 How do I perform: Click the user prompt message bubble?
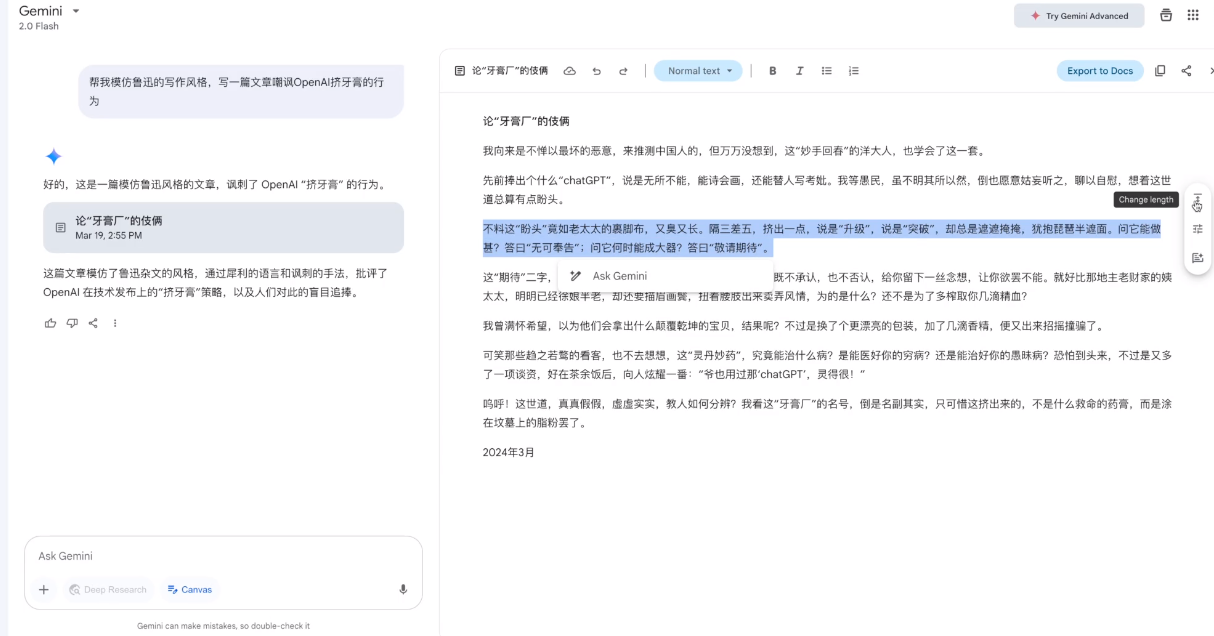241,92
